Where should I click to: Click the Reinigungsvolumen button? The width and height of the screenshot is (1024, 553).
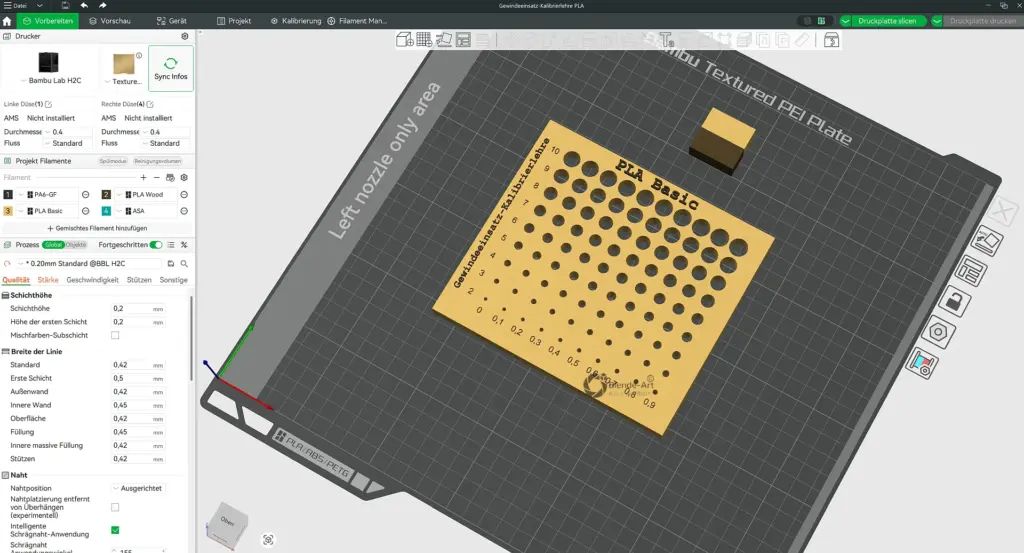[157, 161]
